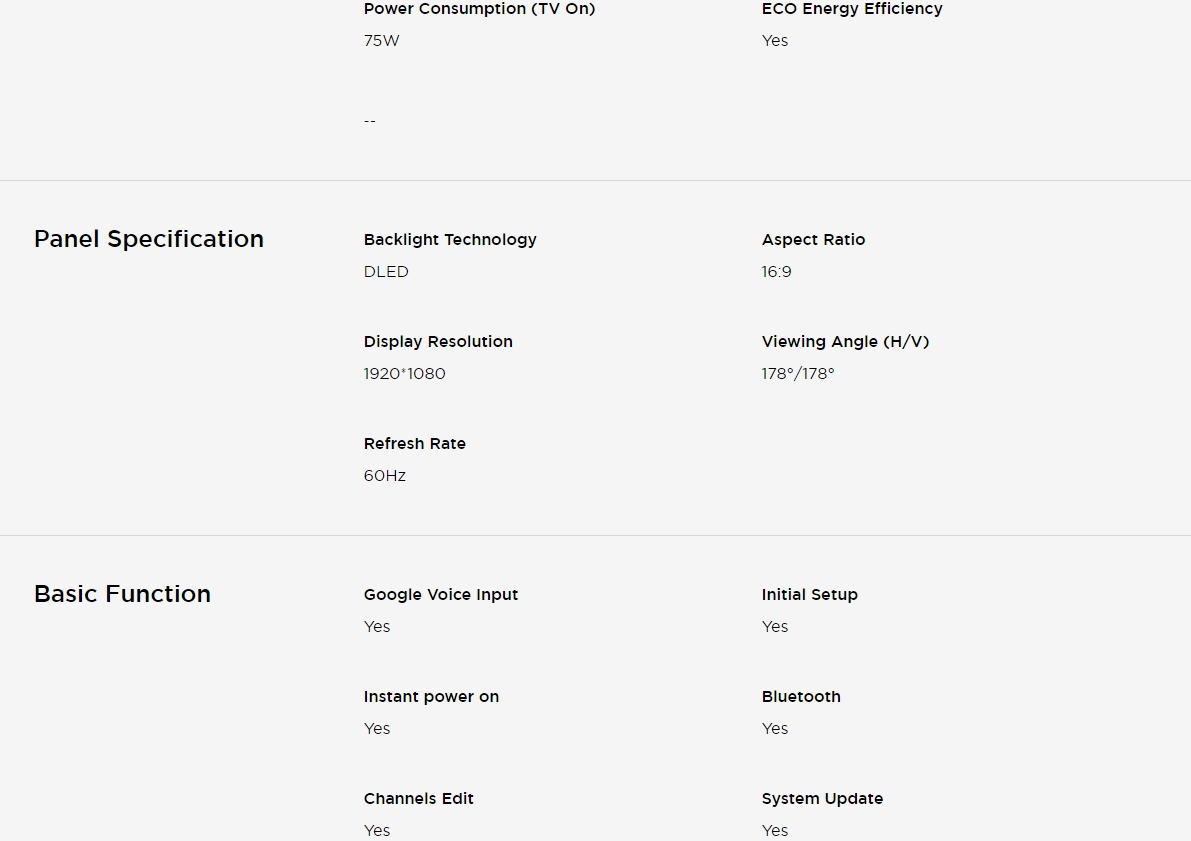Select the Backlight Technology label
This screenshot has height=841, width=1191.
[x=450, y=240]
